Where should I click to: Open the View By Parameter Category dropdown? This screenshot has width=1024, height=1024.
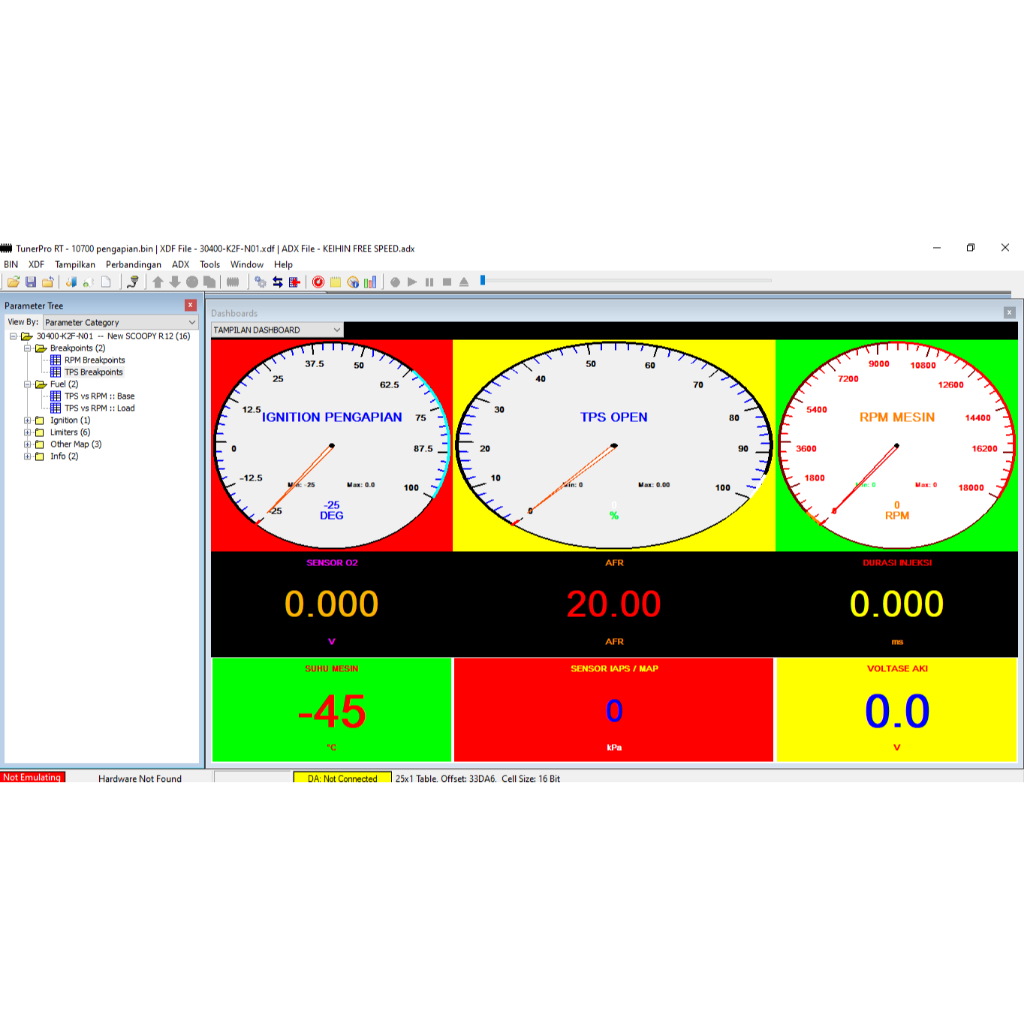(120, 321)
